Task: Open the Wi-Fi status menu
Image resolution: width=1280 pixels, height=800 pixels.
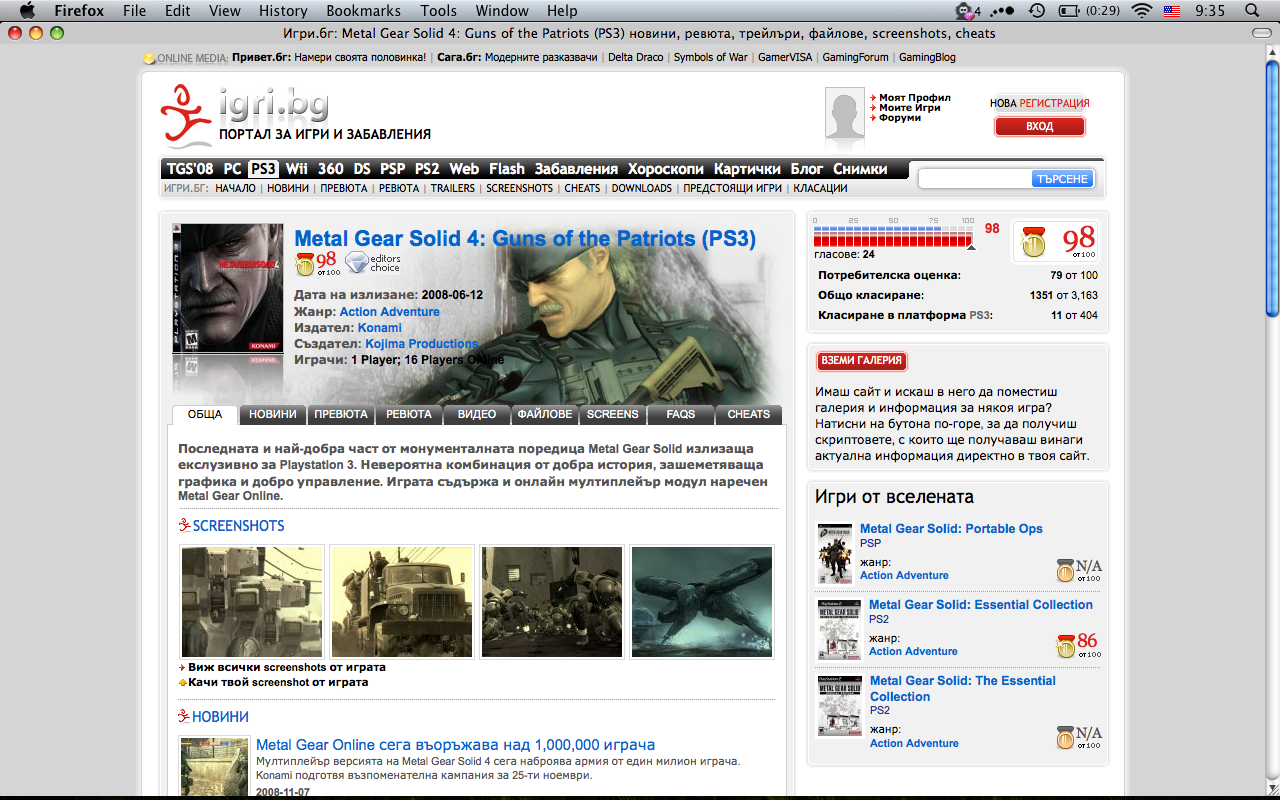Action: point(1141,11)
